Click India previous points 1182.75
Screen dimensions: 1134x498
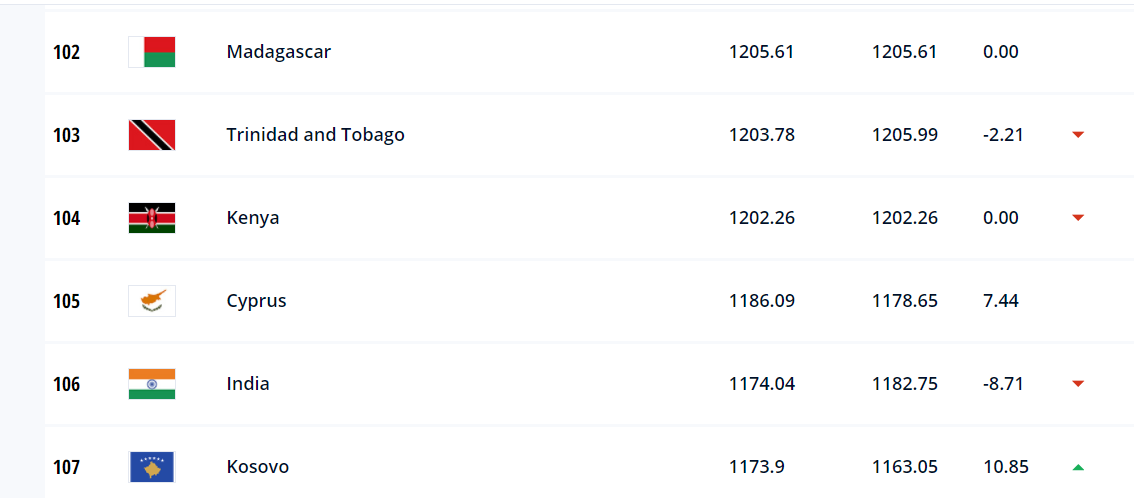coord(905,384)
